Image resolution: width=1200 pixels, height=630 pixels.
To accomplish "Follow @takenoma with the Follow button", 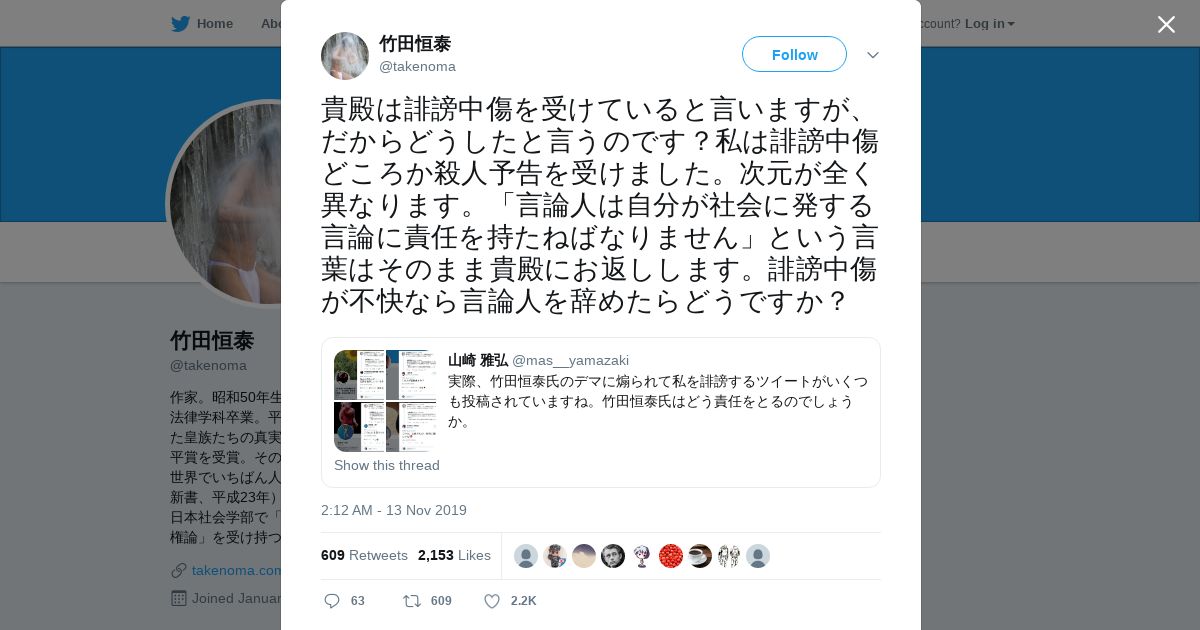I will [794, 54].
